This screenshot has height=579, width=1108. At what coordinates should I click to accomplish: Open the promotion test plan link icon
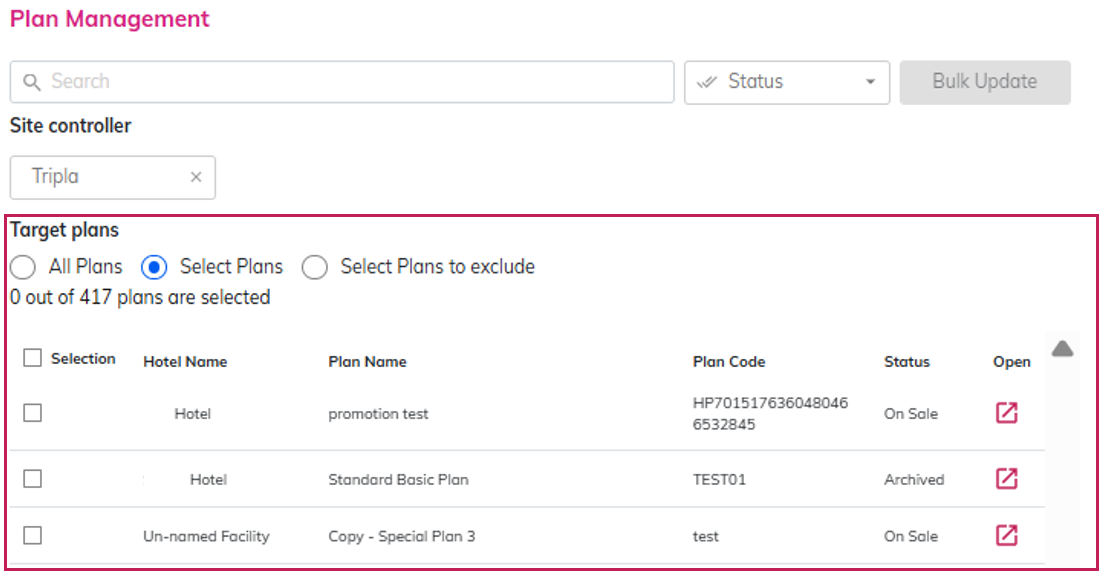pos(1006,413)
